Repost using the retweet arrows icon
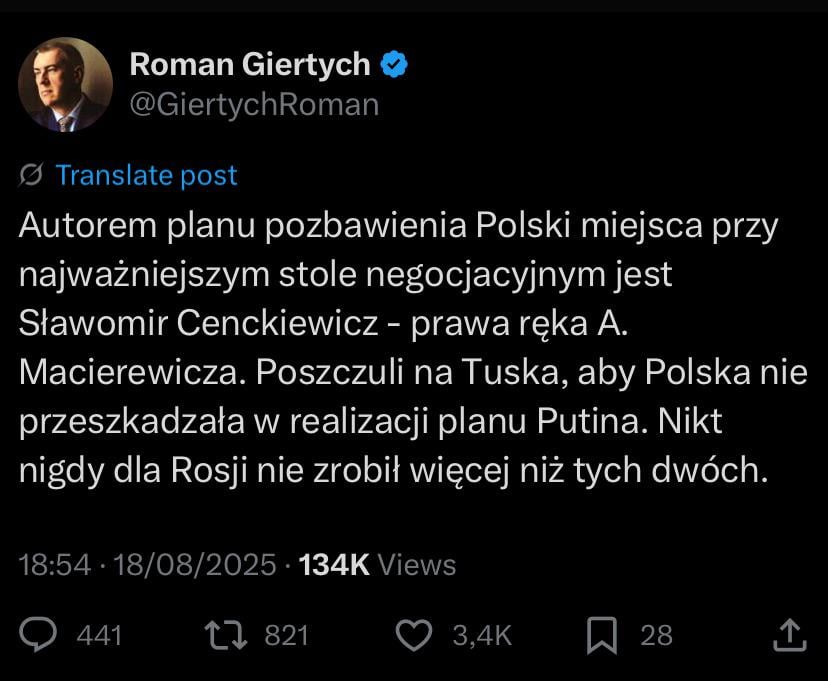This screenshot has width=828, height=681. (225, 635)
